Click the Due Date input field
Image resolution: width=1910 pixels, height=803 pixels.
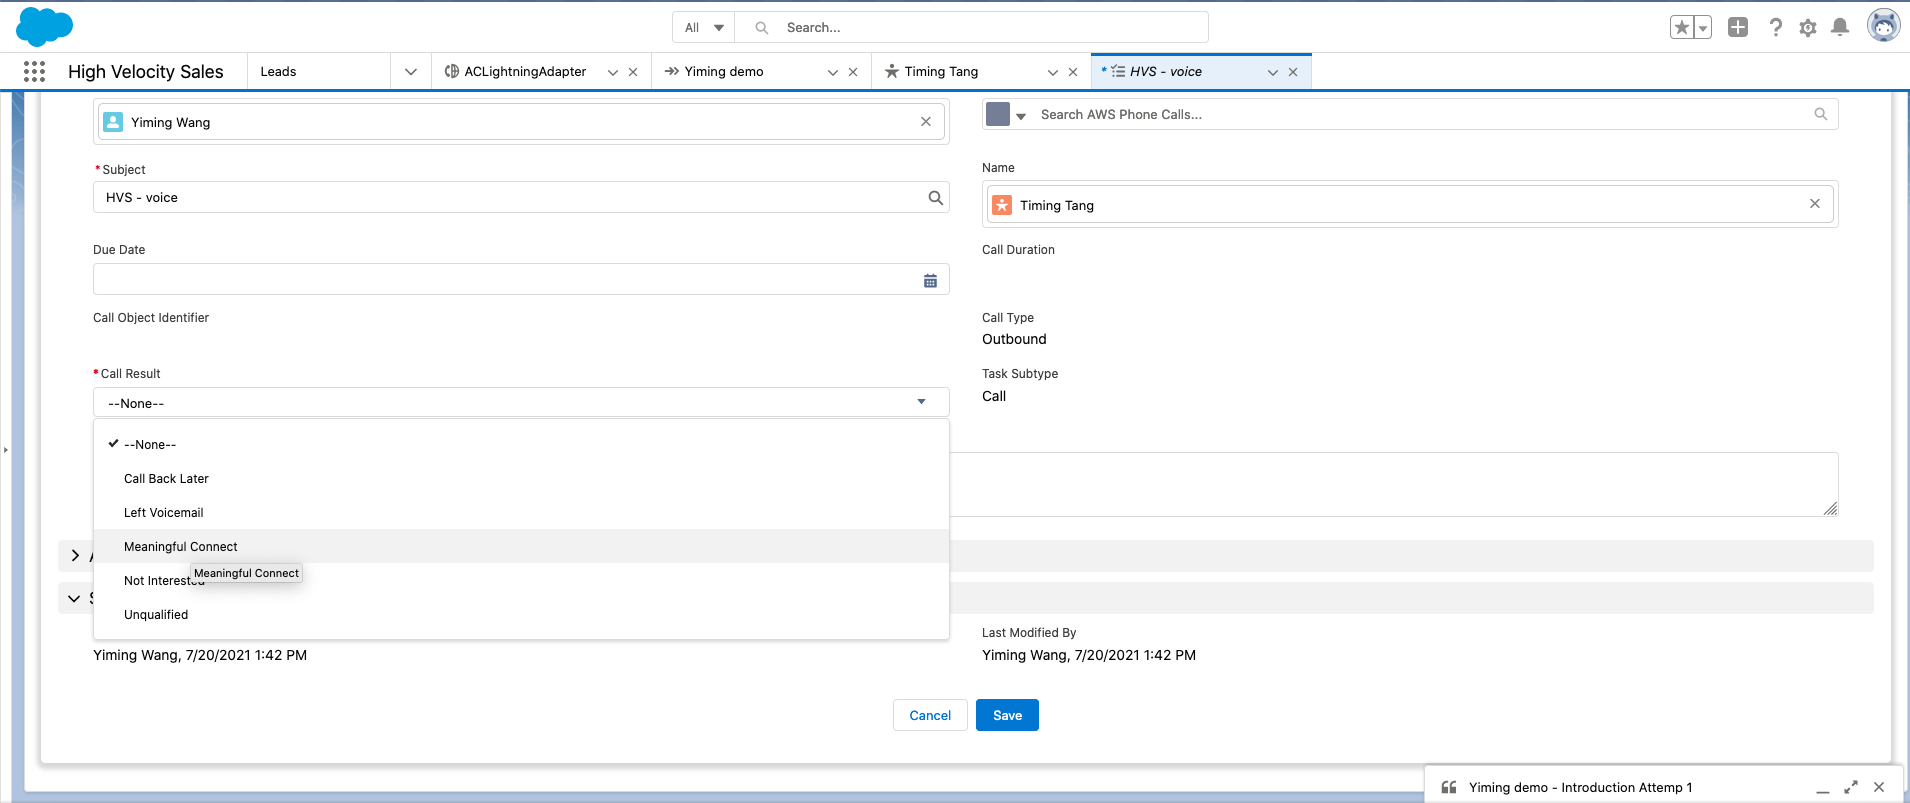click(521, 279)
